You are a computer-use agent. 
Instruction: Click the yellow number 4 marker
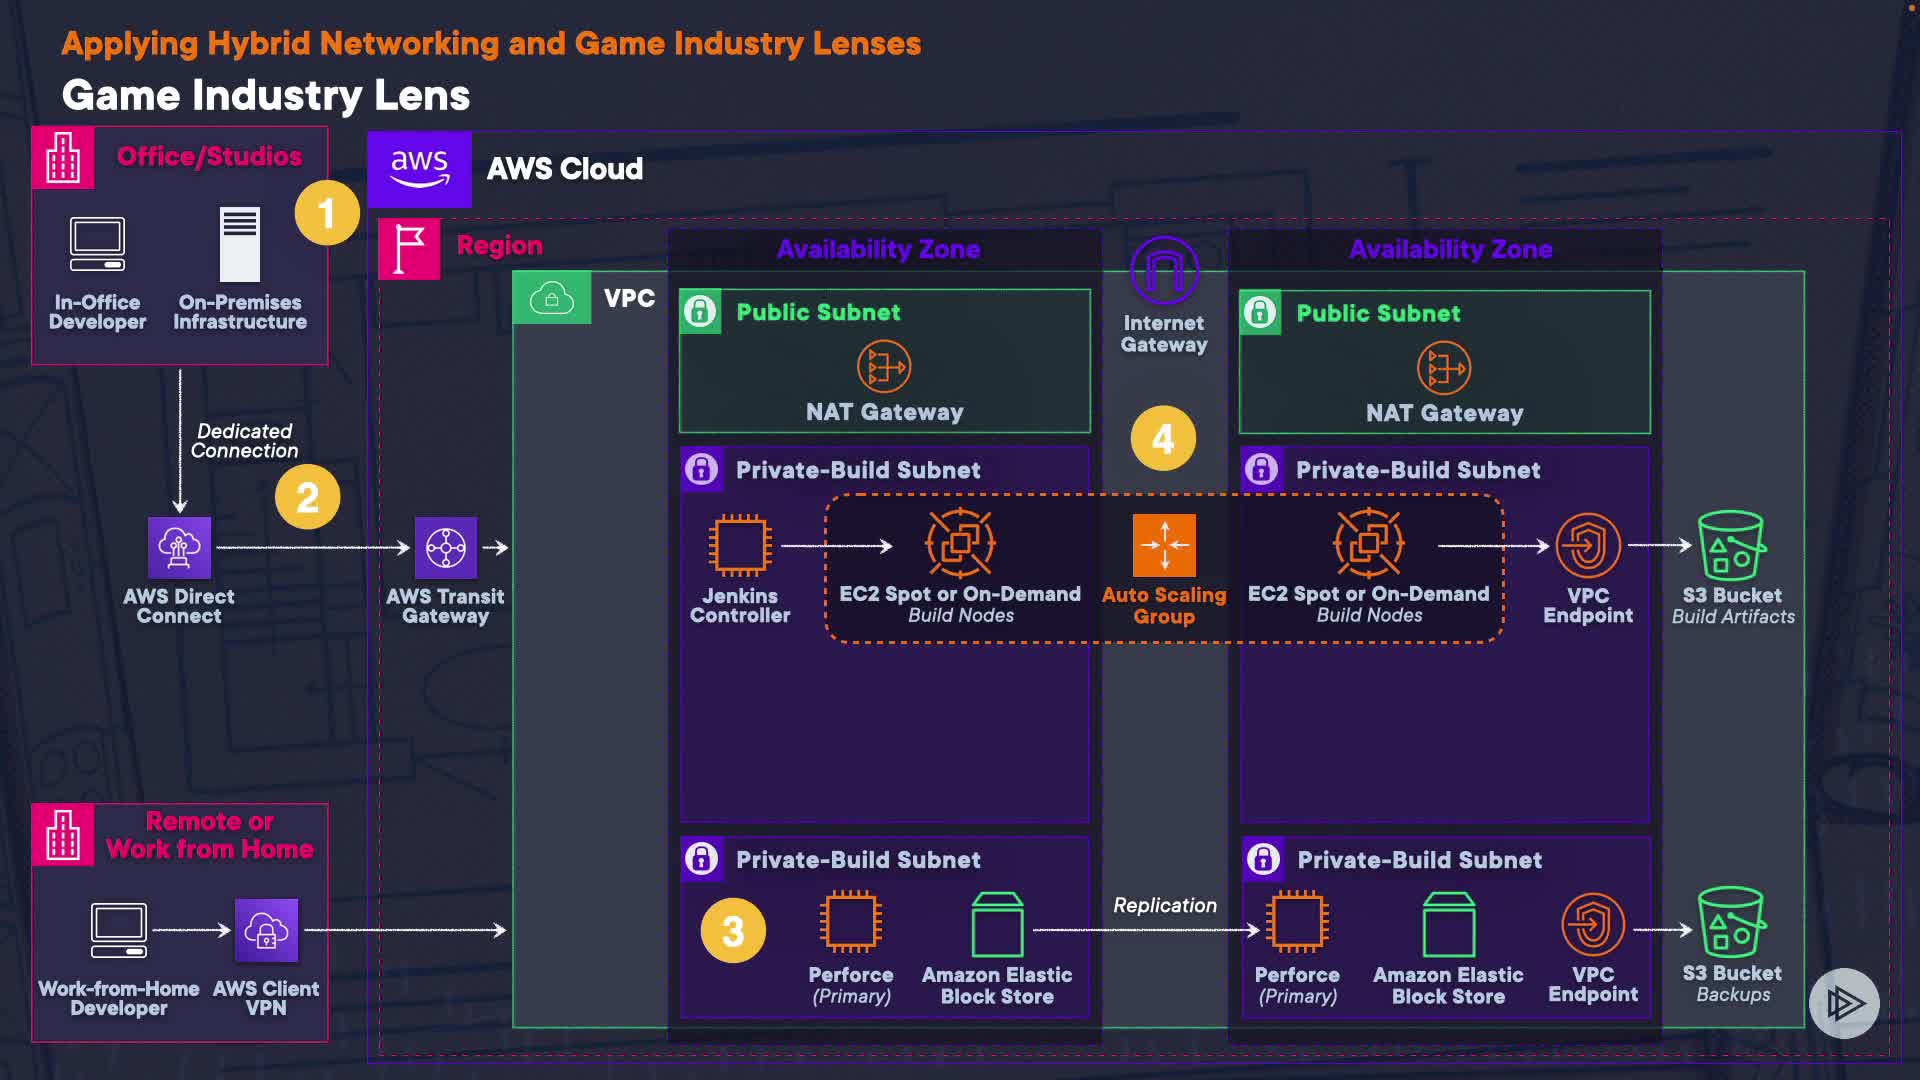pos(1163,438)
